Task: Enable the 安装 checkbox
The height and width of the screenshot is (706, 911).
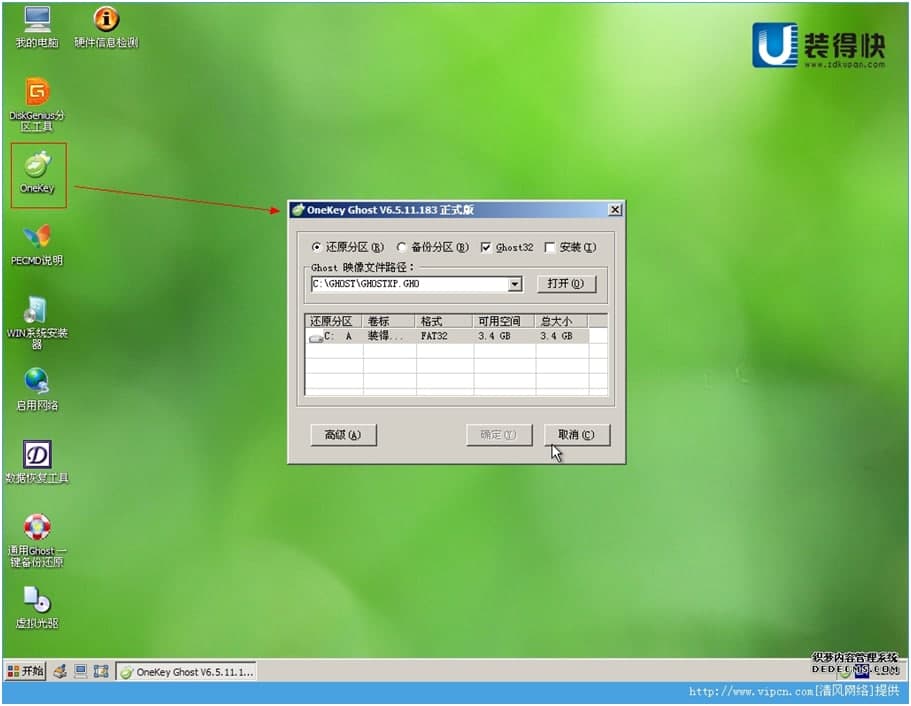Action: [x=551, y=247]
